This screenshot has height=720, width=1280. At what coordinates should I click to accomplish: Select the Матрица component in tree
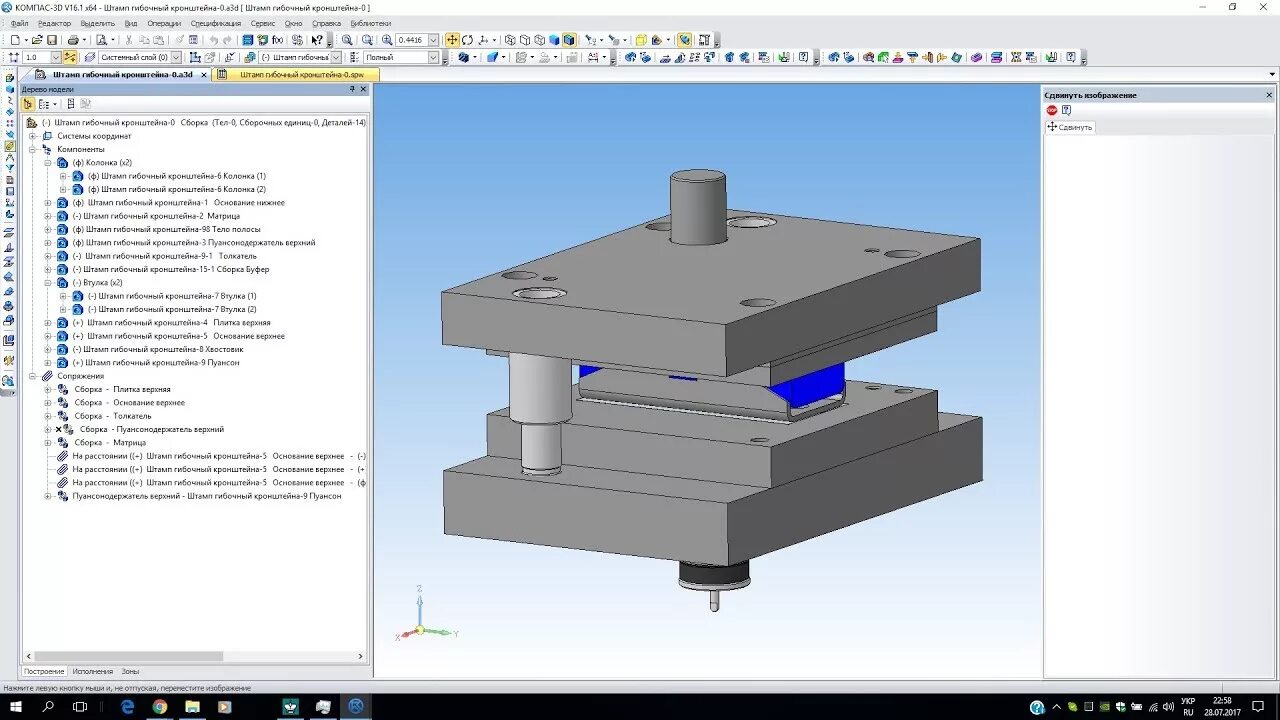pyautogui.click(x=155, y=216)
